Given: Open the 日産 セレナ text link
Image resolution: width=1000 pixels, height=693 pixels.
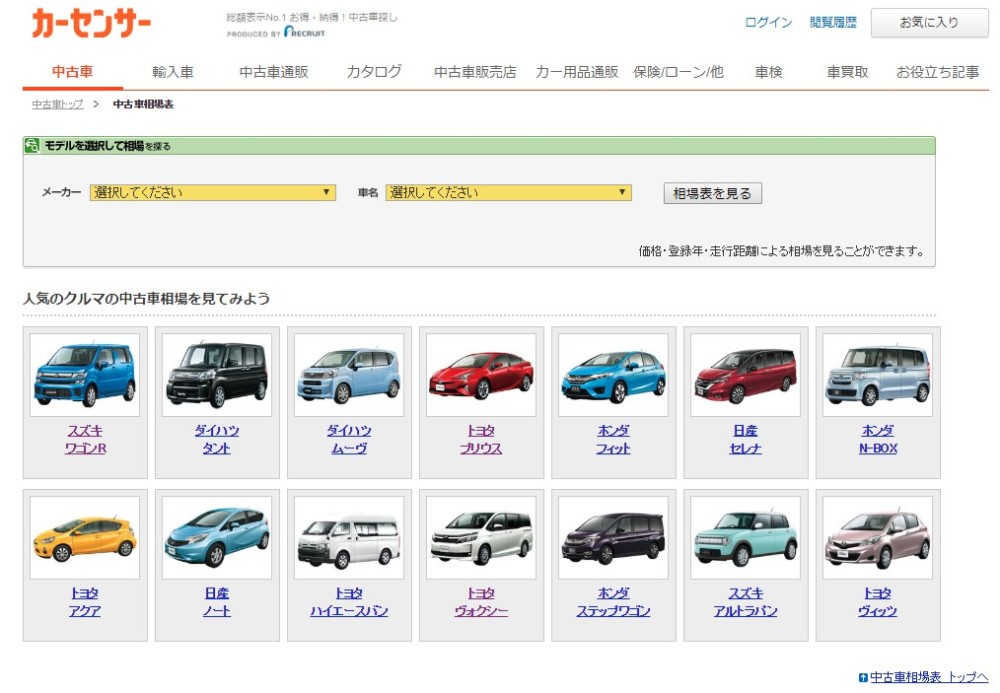Looking at the screenshot, I should (x=745, y=439).
